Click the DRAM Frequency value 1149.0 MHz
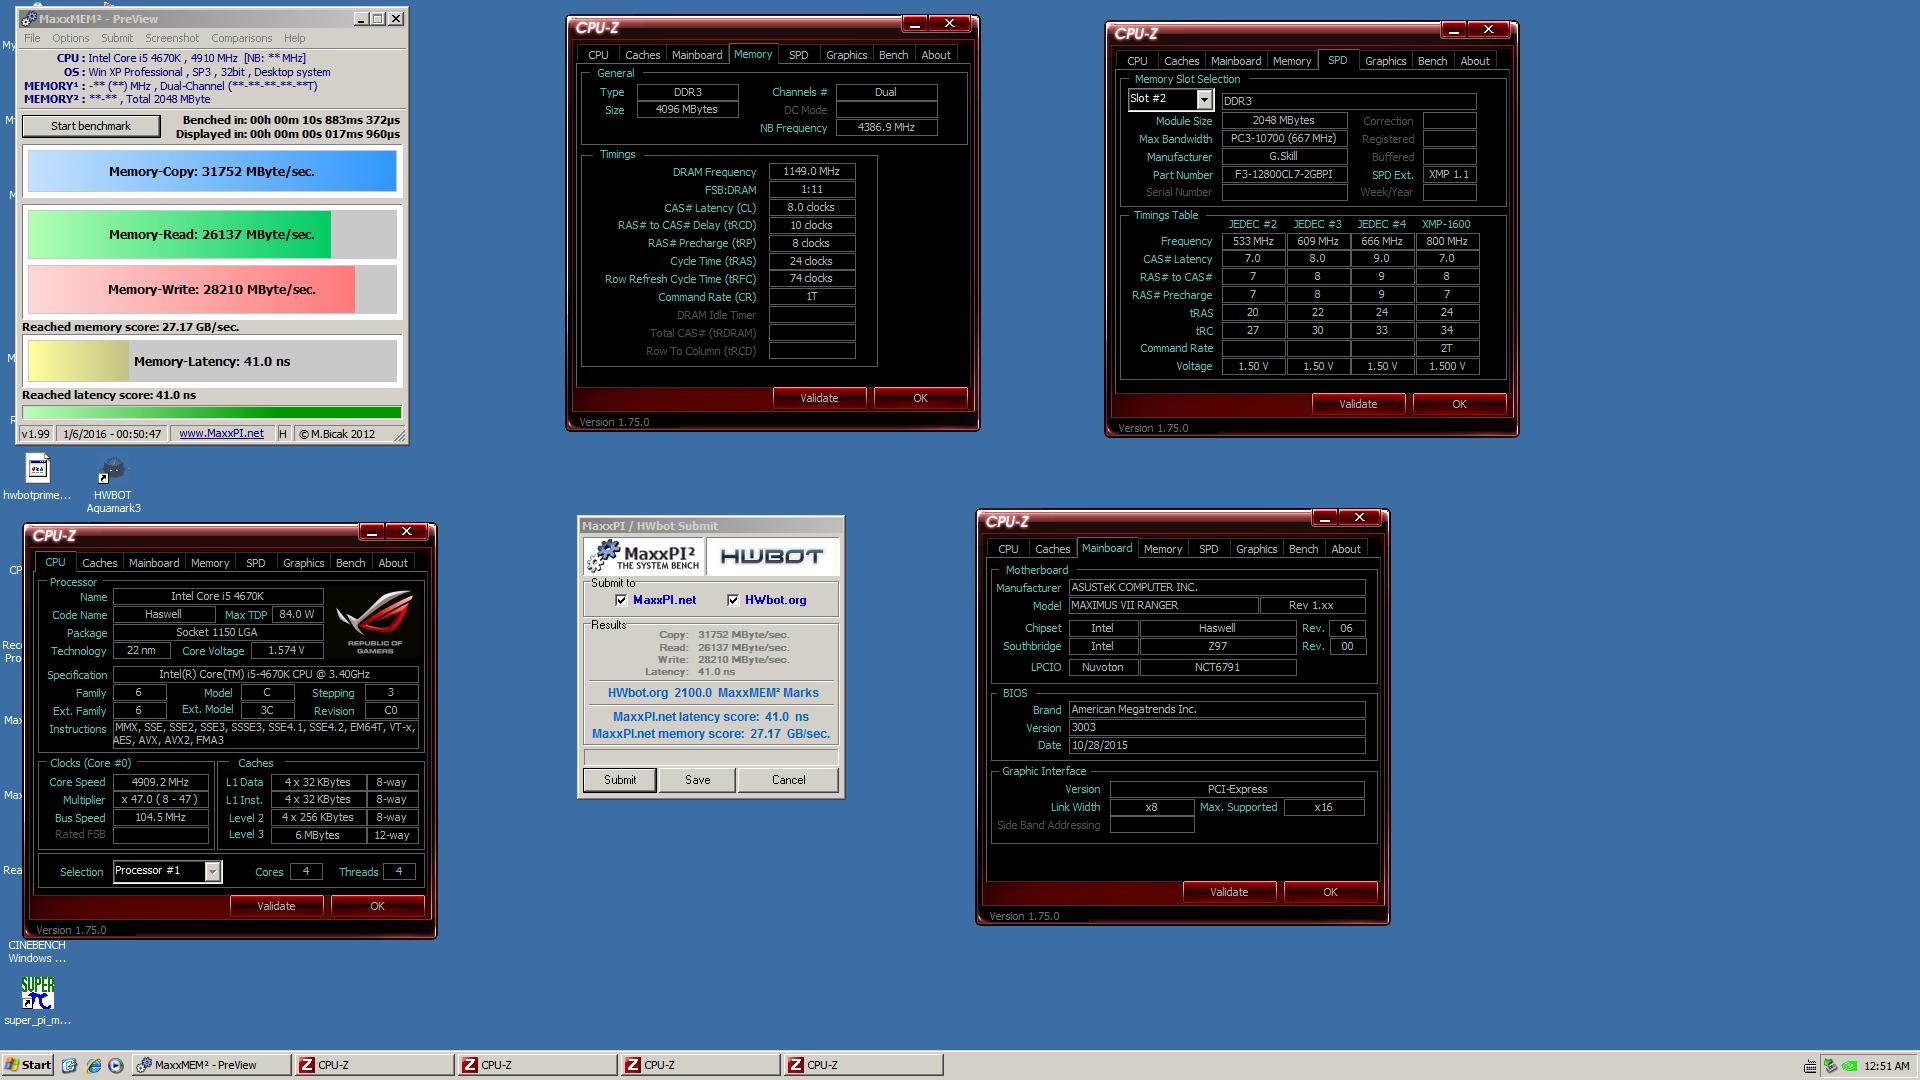The height and width of the screenshot is (1080, 1920). tap(811, 172)
